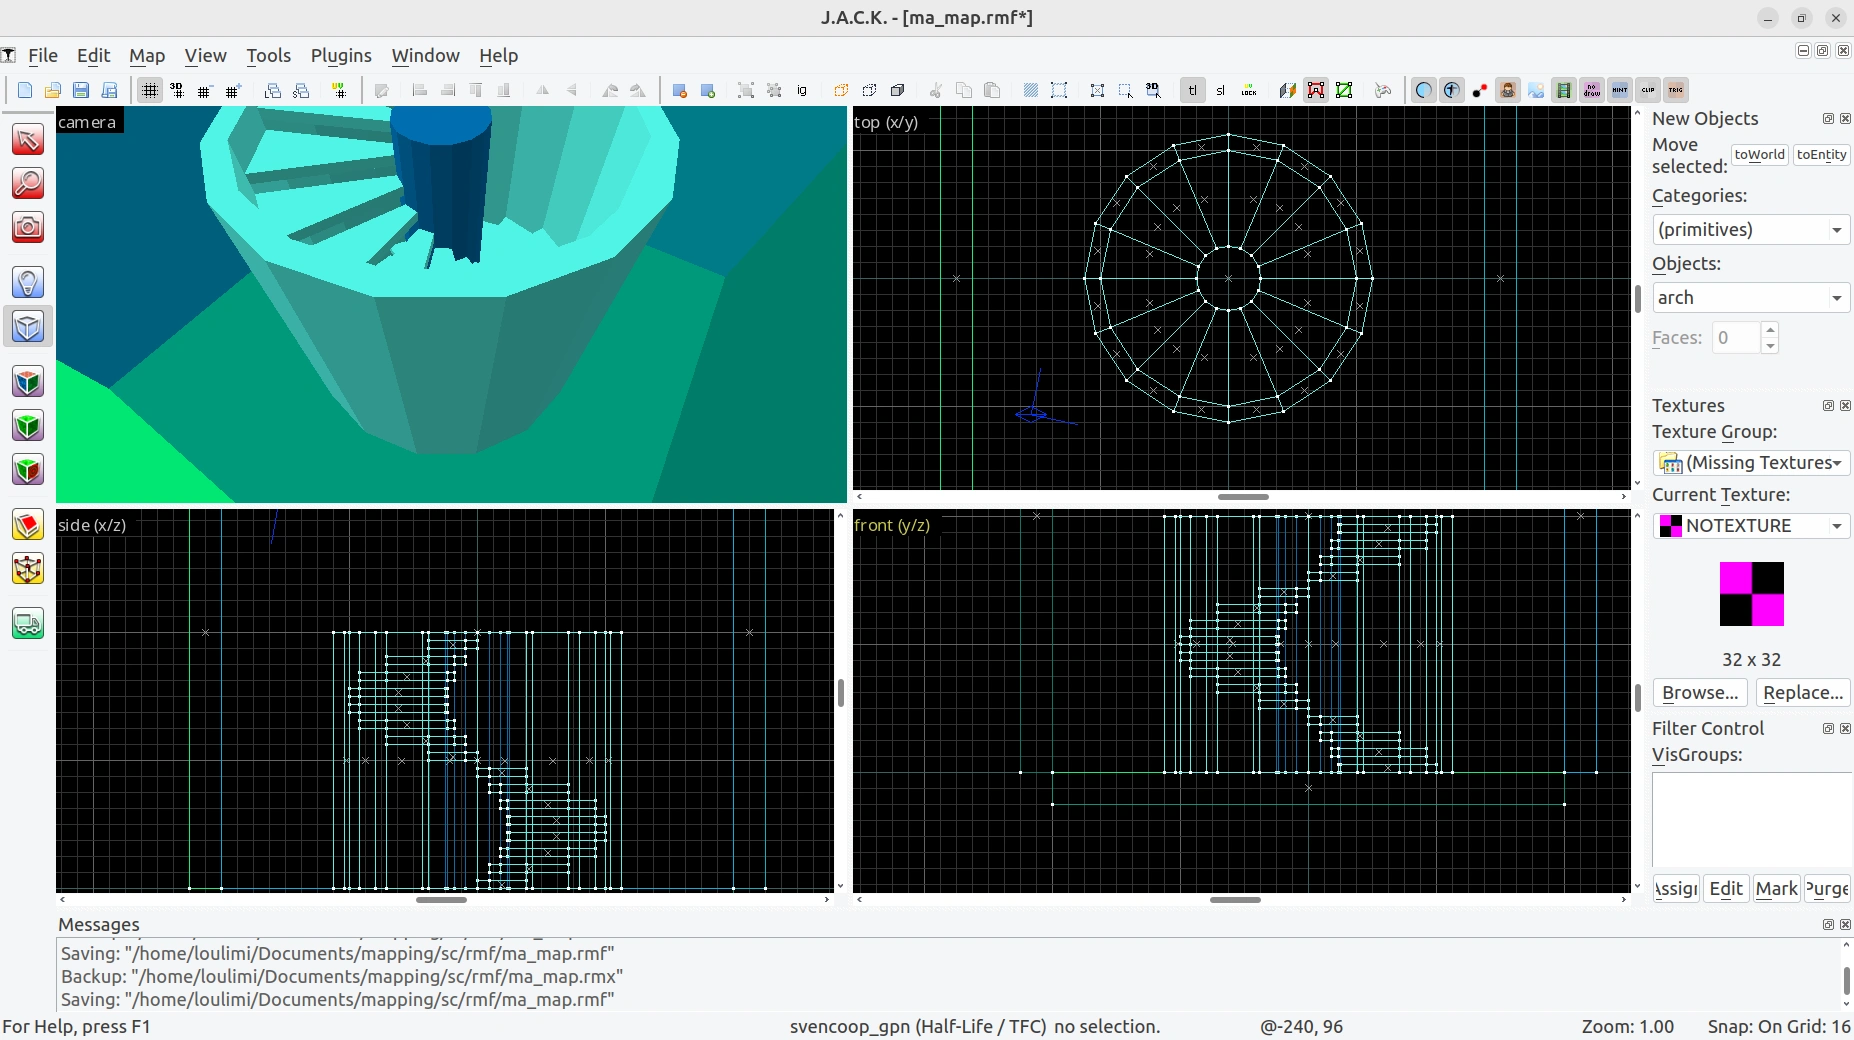Select the Vertex manipulation tool
1854x1040 pixels.
[x=28, y=569]
